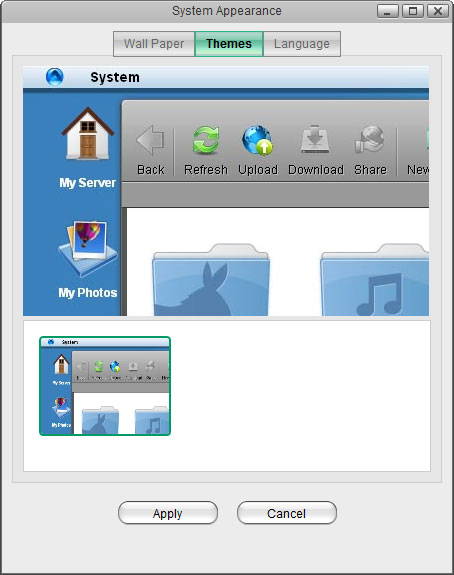Screen dimensions: 454x575
Task: Minimize the System Appearance window
Action: (x=388, y=11)
